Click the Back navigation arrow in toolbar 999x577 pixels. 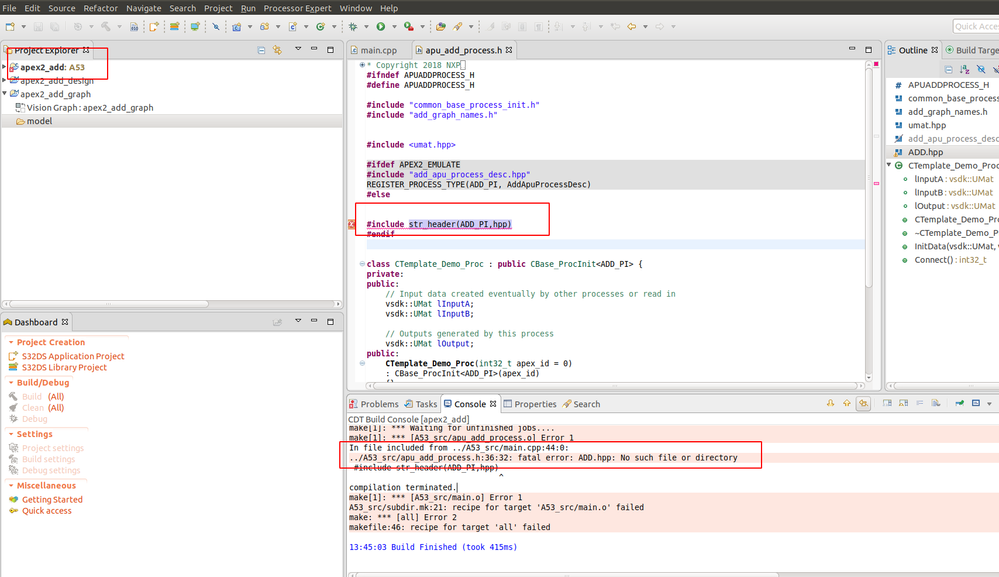point(631,27)
